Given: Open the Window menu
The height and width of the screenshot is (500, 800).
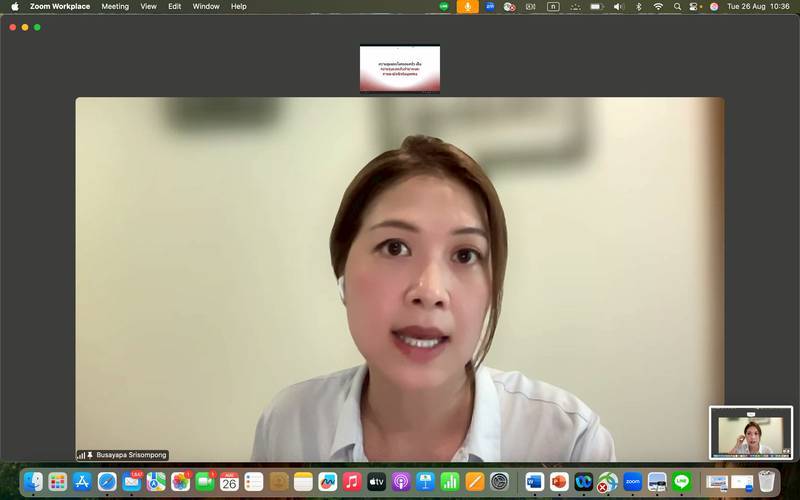Looking at the screenshot, I should tap(206, 6).
